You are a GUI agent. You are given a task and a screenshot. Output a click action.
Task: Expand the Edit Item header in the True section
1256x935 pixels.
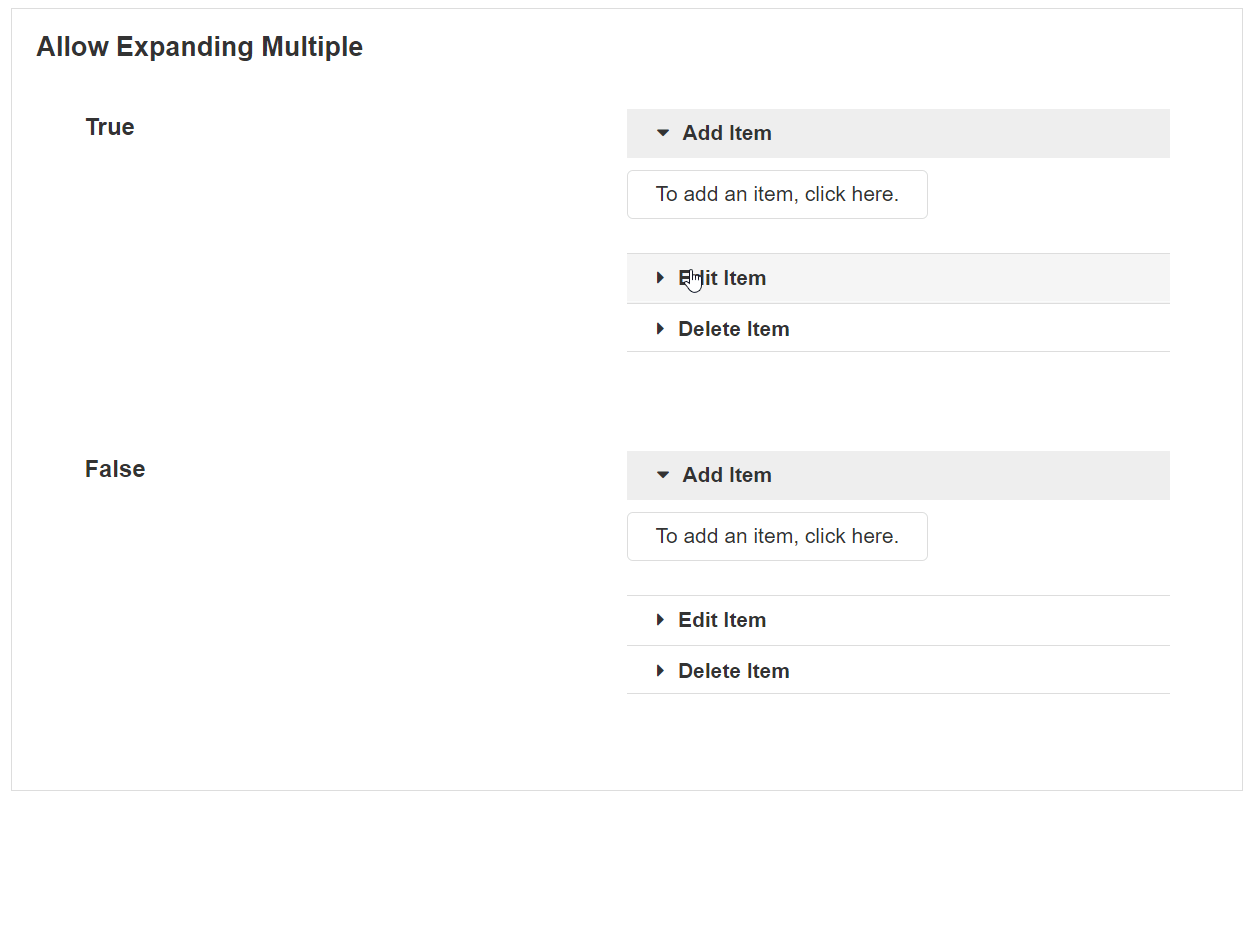(898, 278)
